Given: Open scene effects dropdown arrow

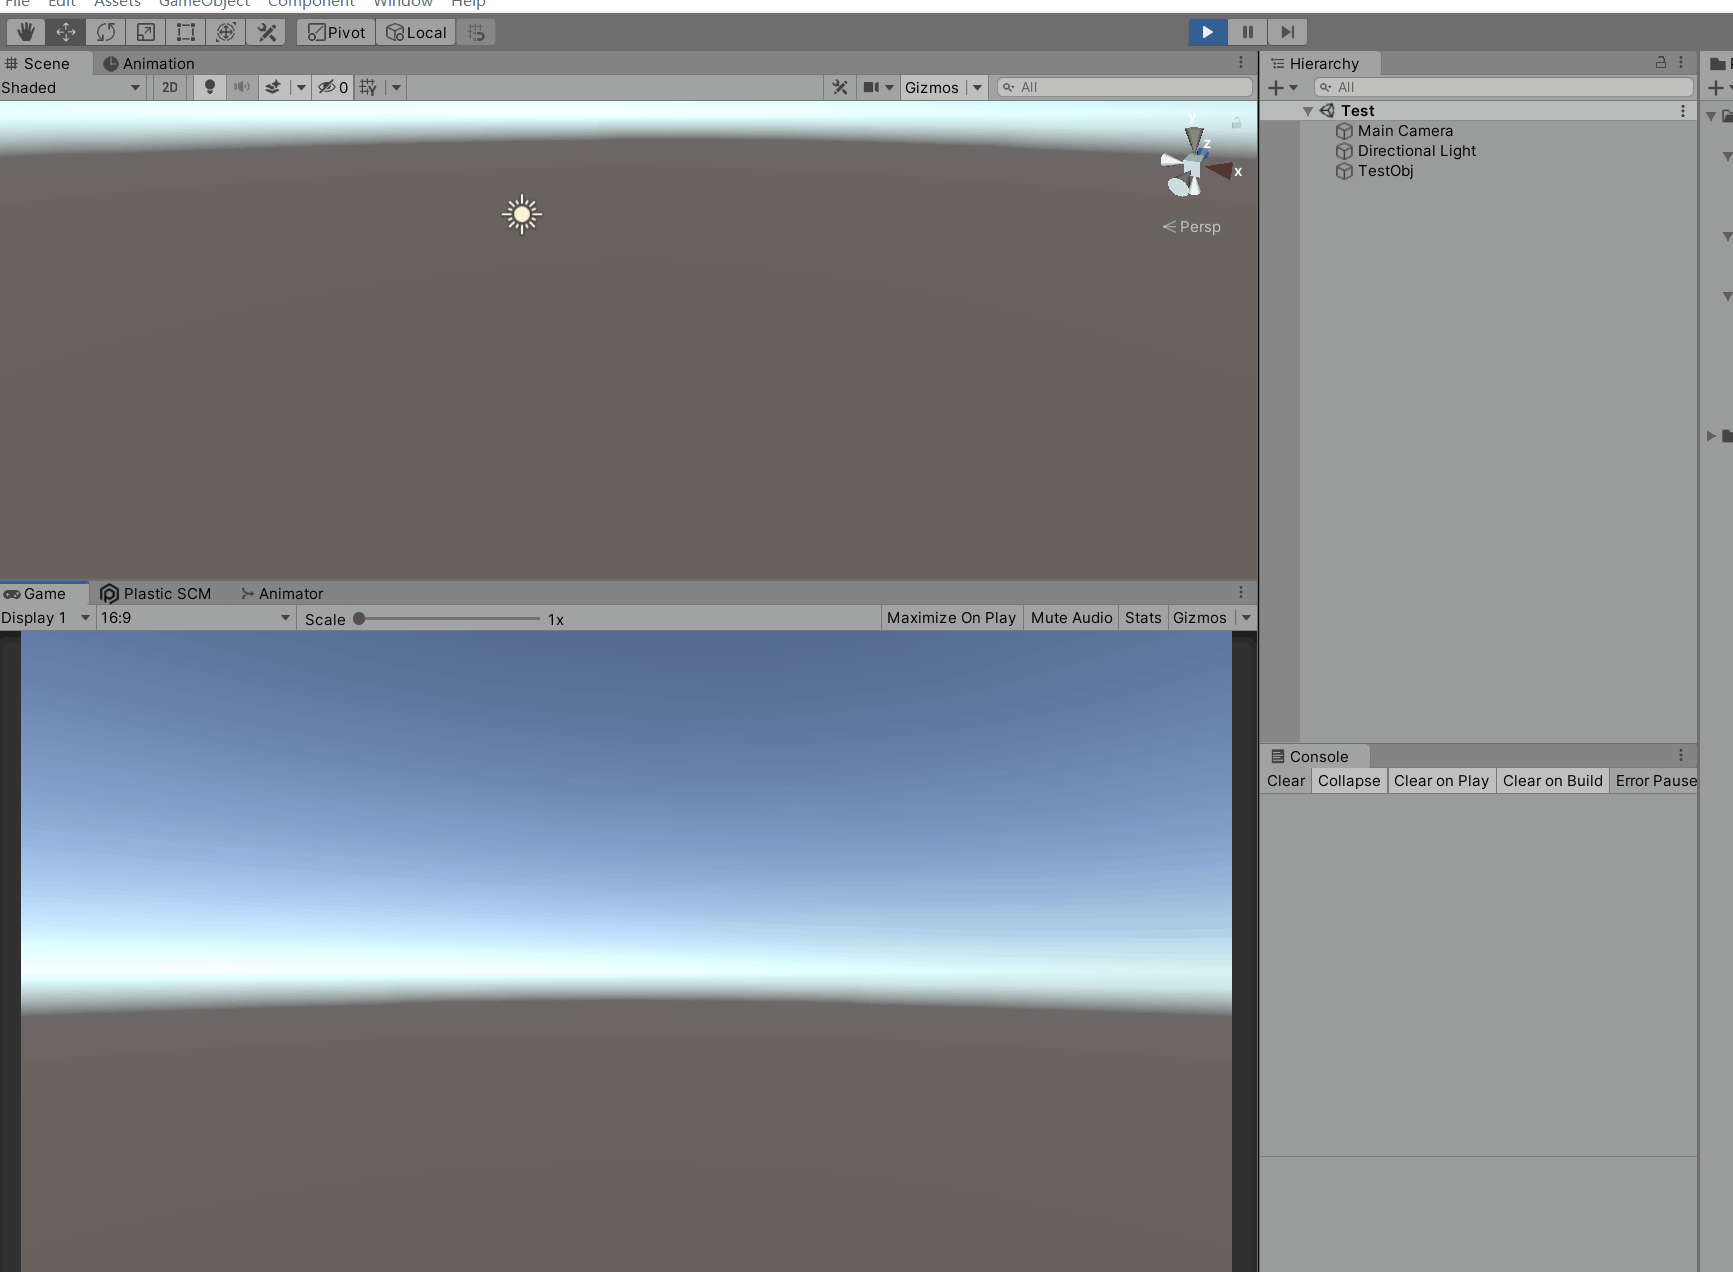Looking at the screenshot, I should pyautogui.click(x=300, y=87).
